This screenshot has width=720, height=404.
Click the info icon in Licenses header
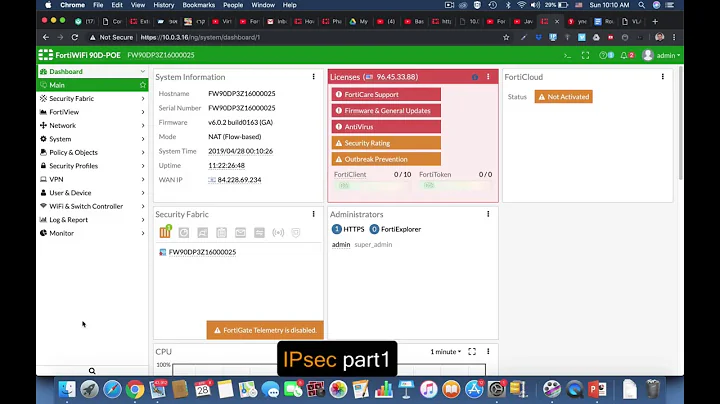pyautogui.click(x=475, y=77)
